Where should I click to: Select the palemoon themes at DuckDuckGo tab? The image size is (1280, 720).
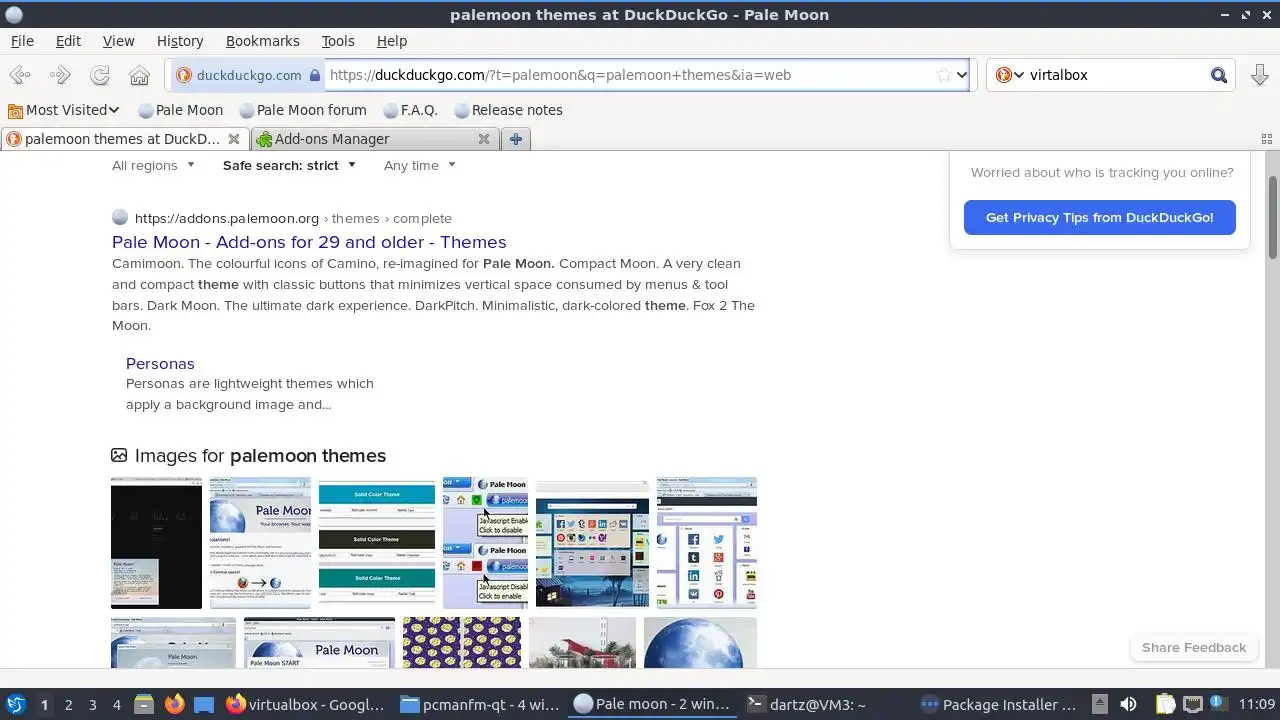[123, 139]
